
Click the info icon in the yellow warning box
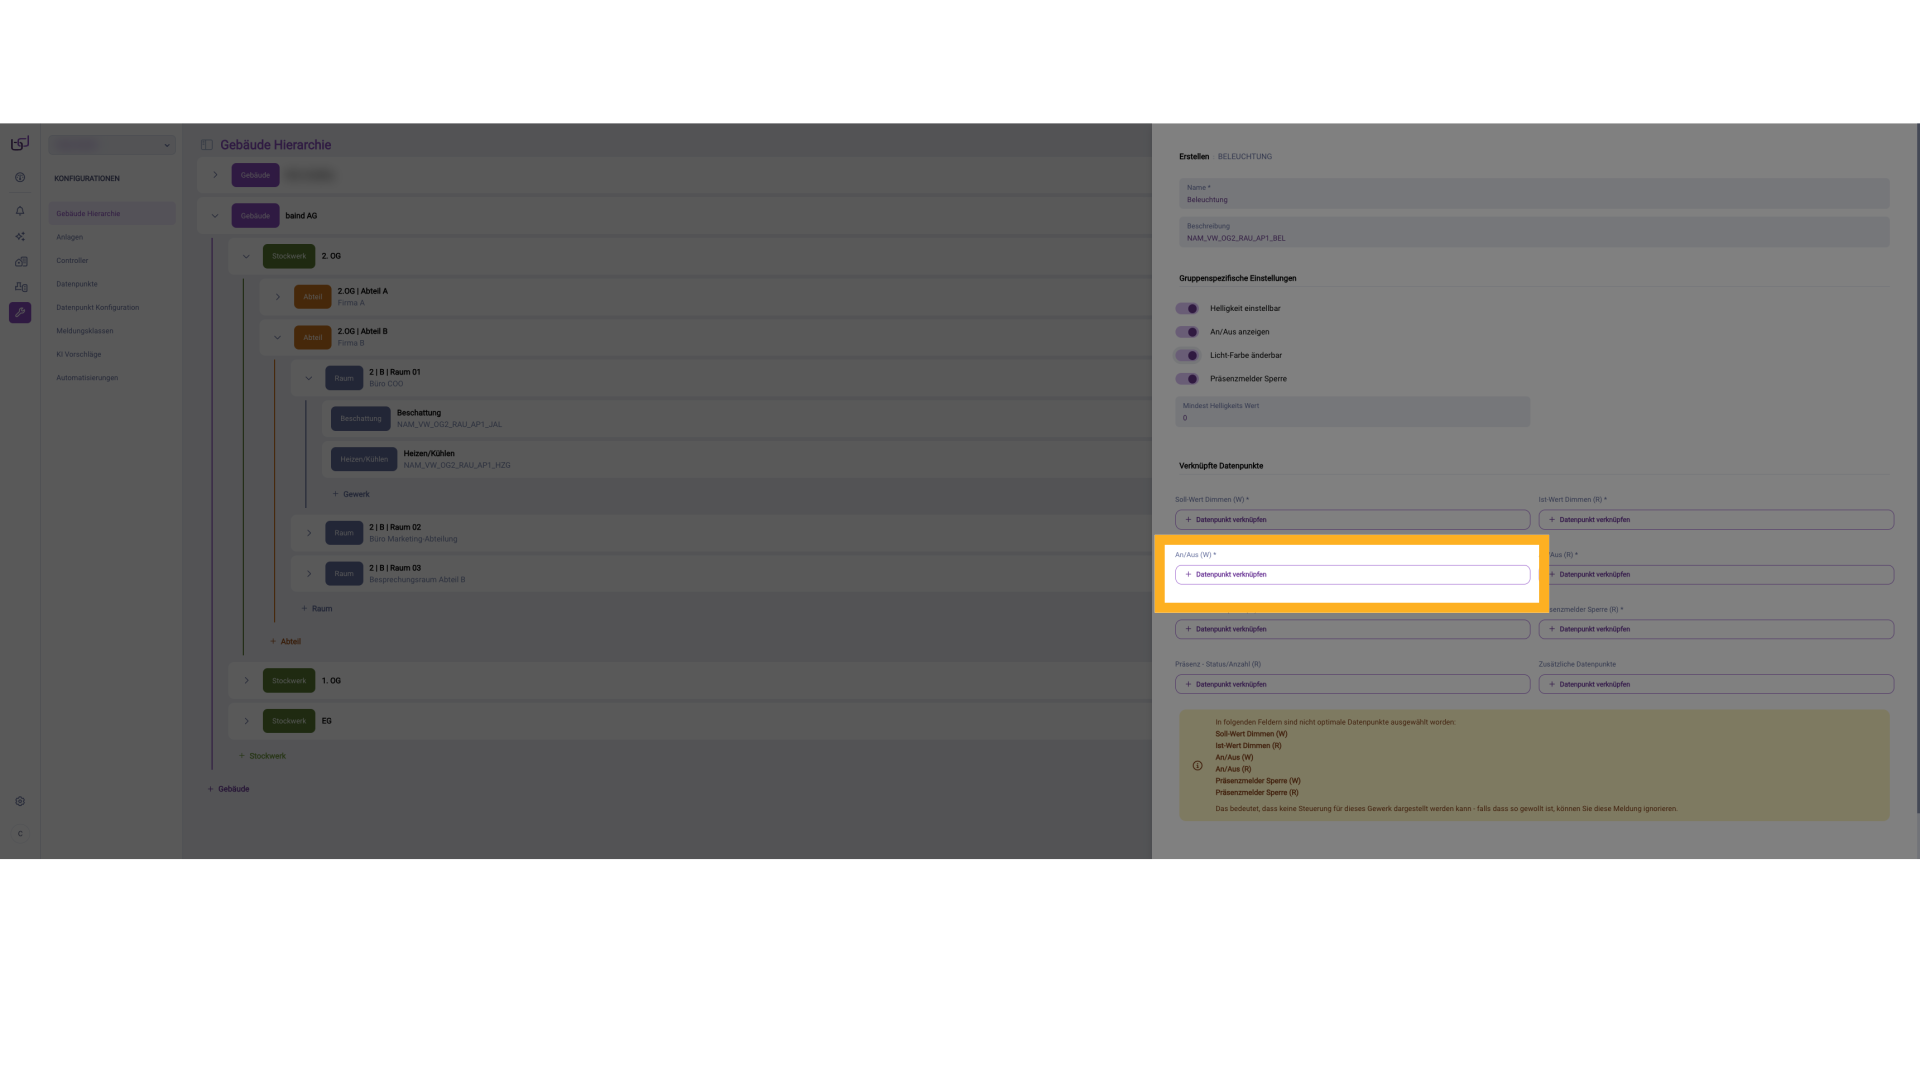[1197, 766]
